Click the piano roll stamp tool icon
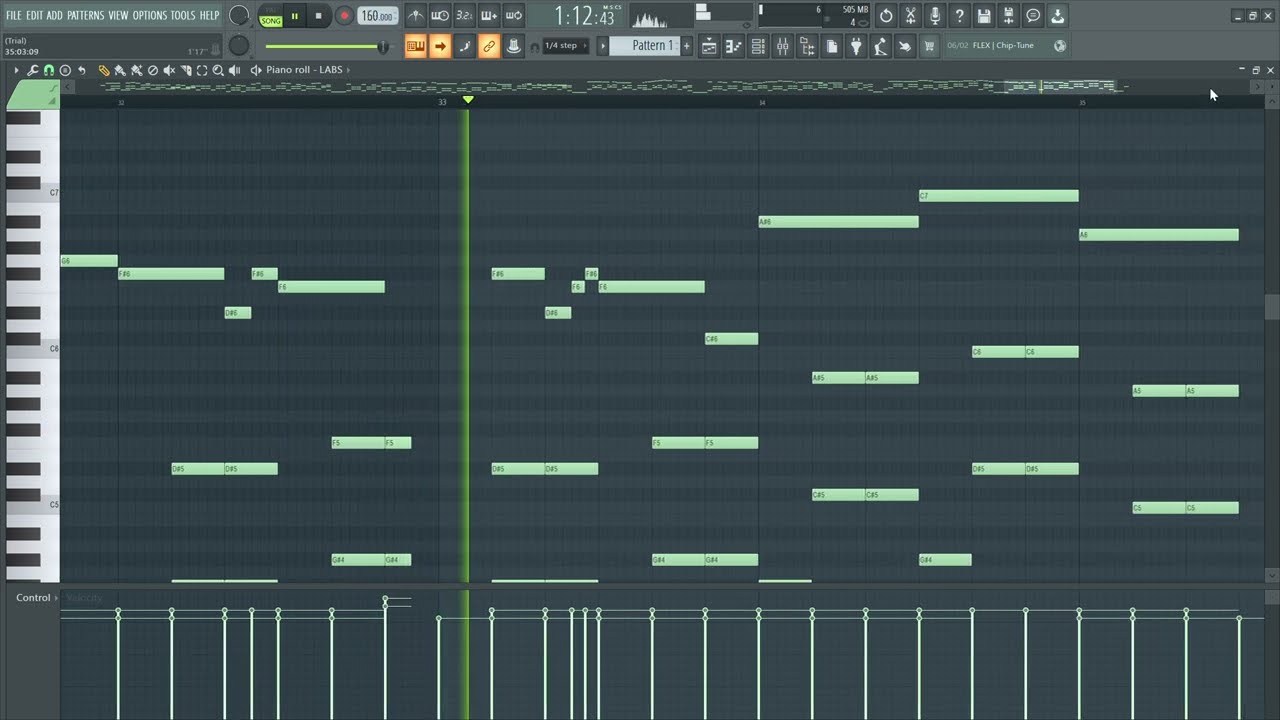The height and width of the screenshot is (720, 1280). point(65,70)
